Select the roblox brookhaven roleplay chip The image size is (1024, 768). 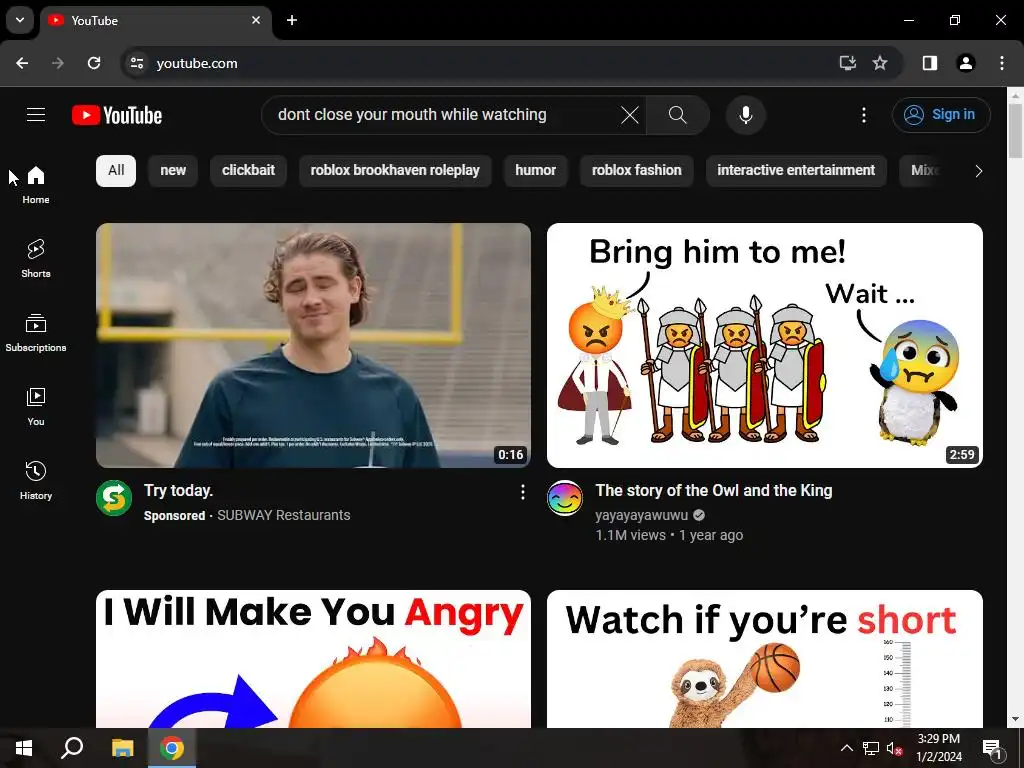click(395, 170)
